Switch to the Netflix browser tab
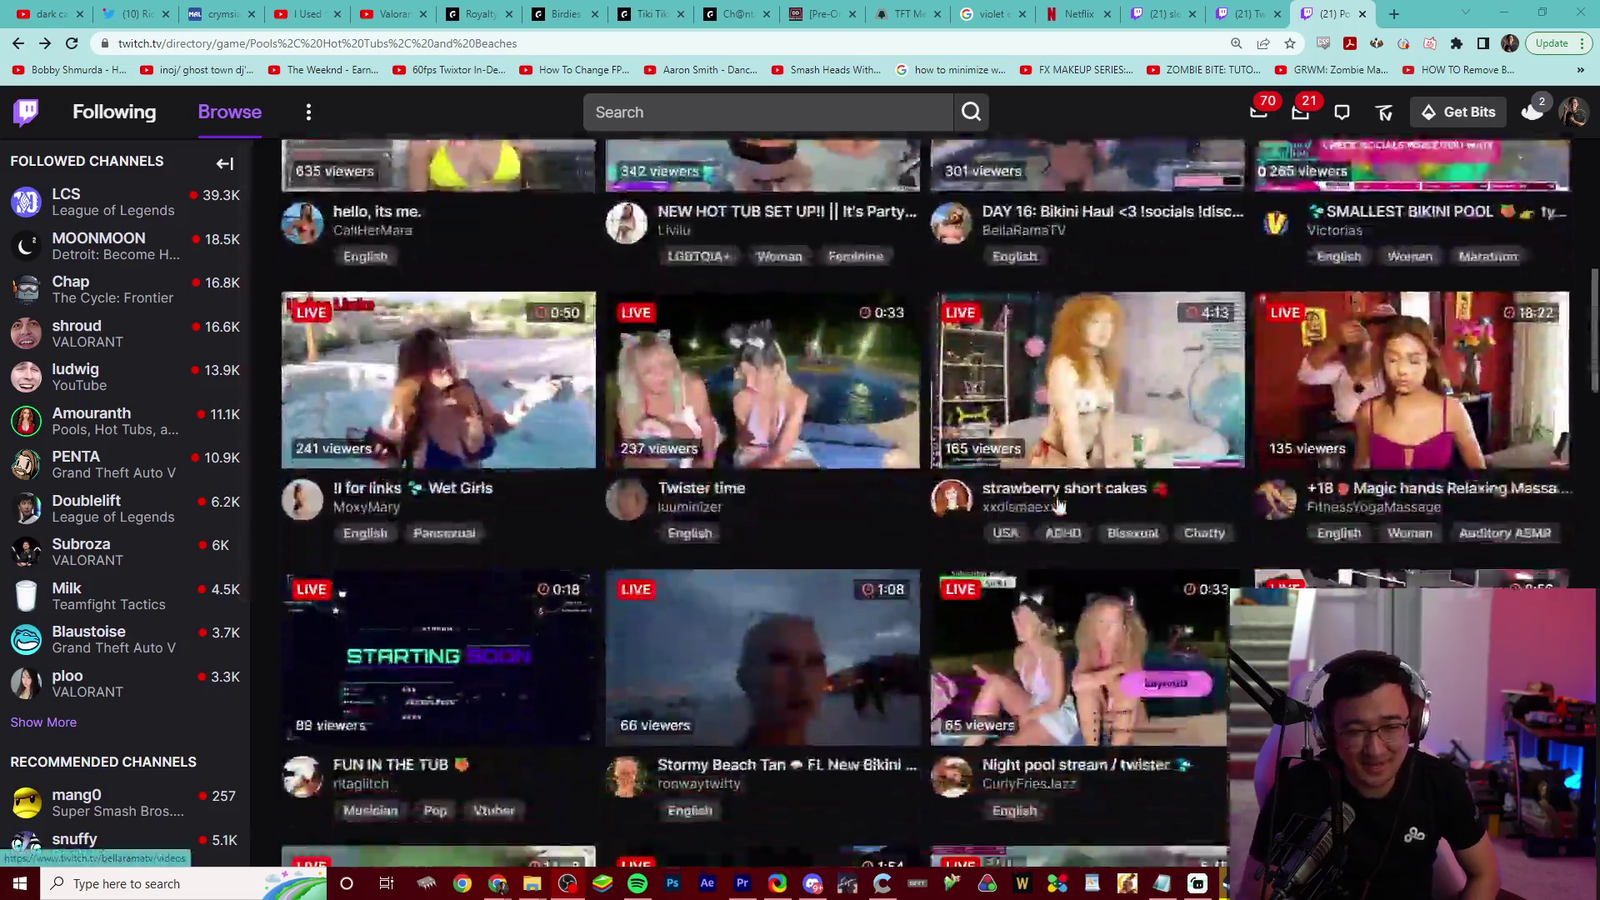 [1078, 14]
